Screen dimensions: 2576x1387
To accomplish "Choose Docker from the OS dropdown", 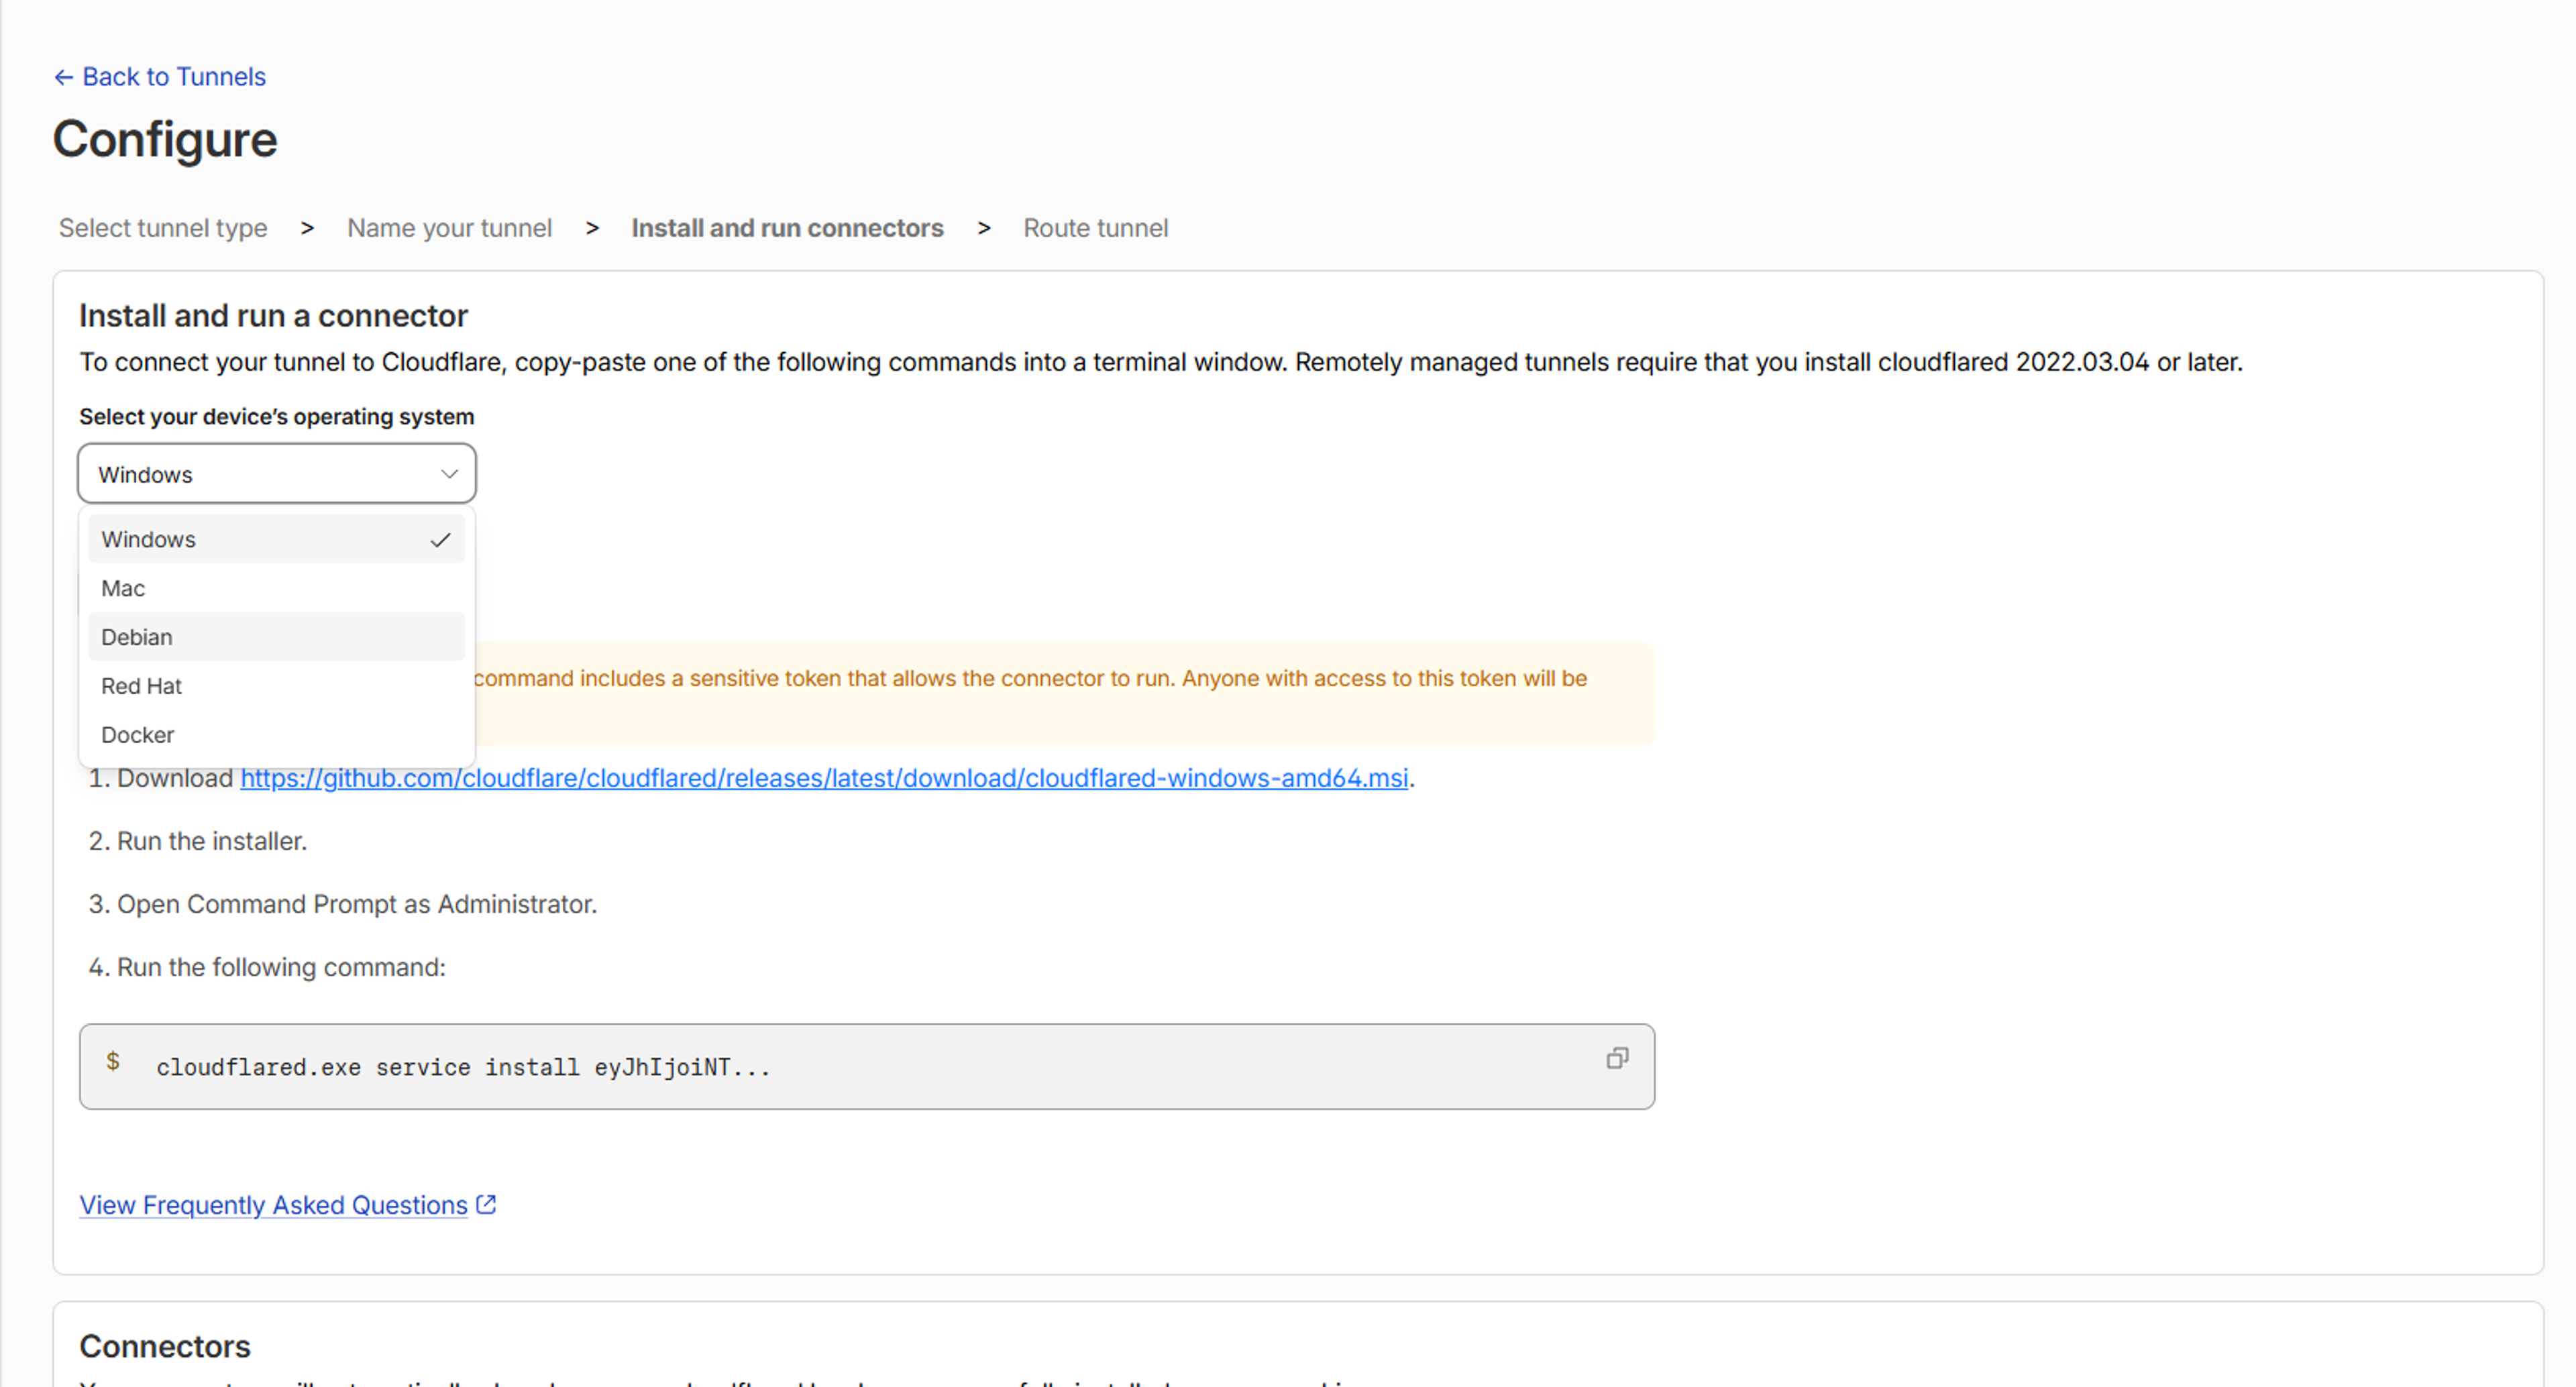I will pos(276,735).
